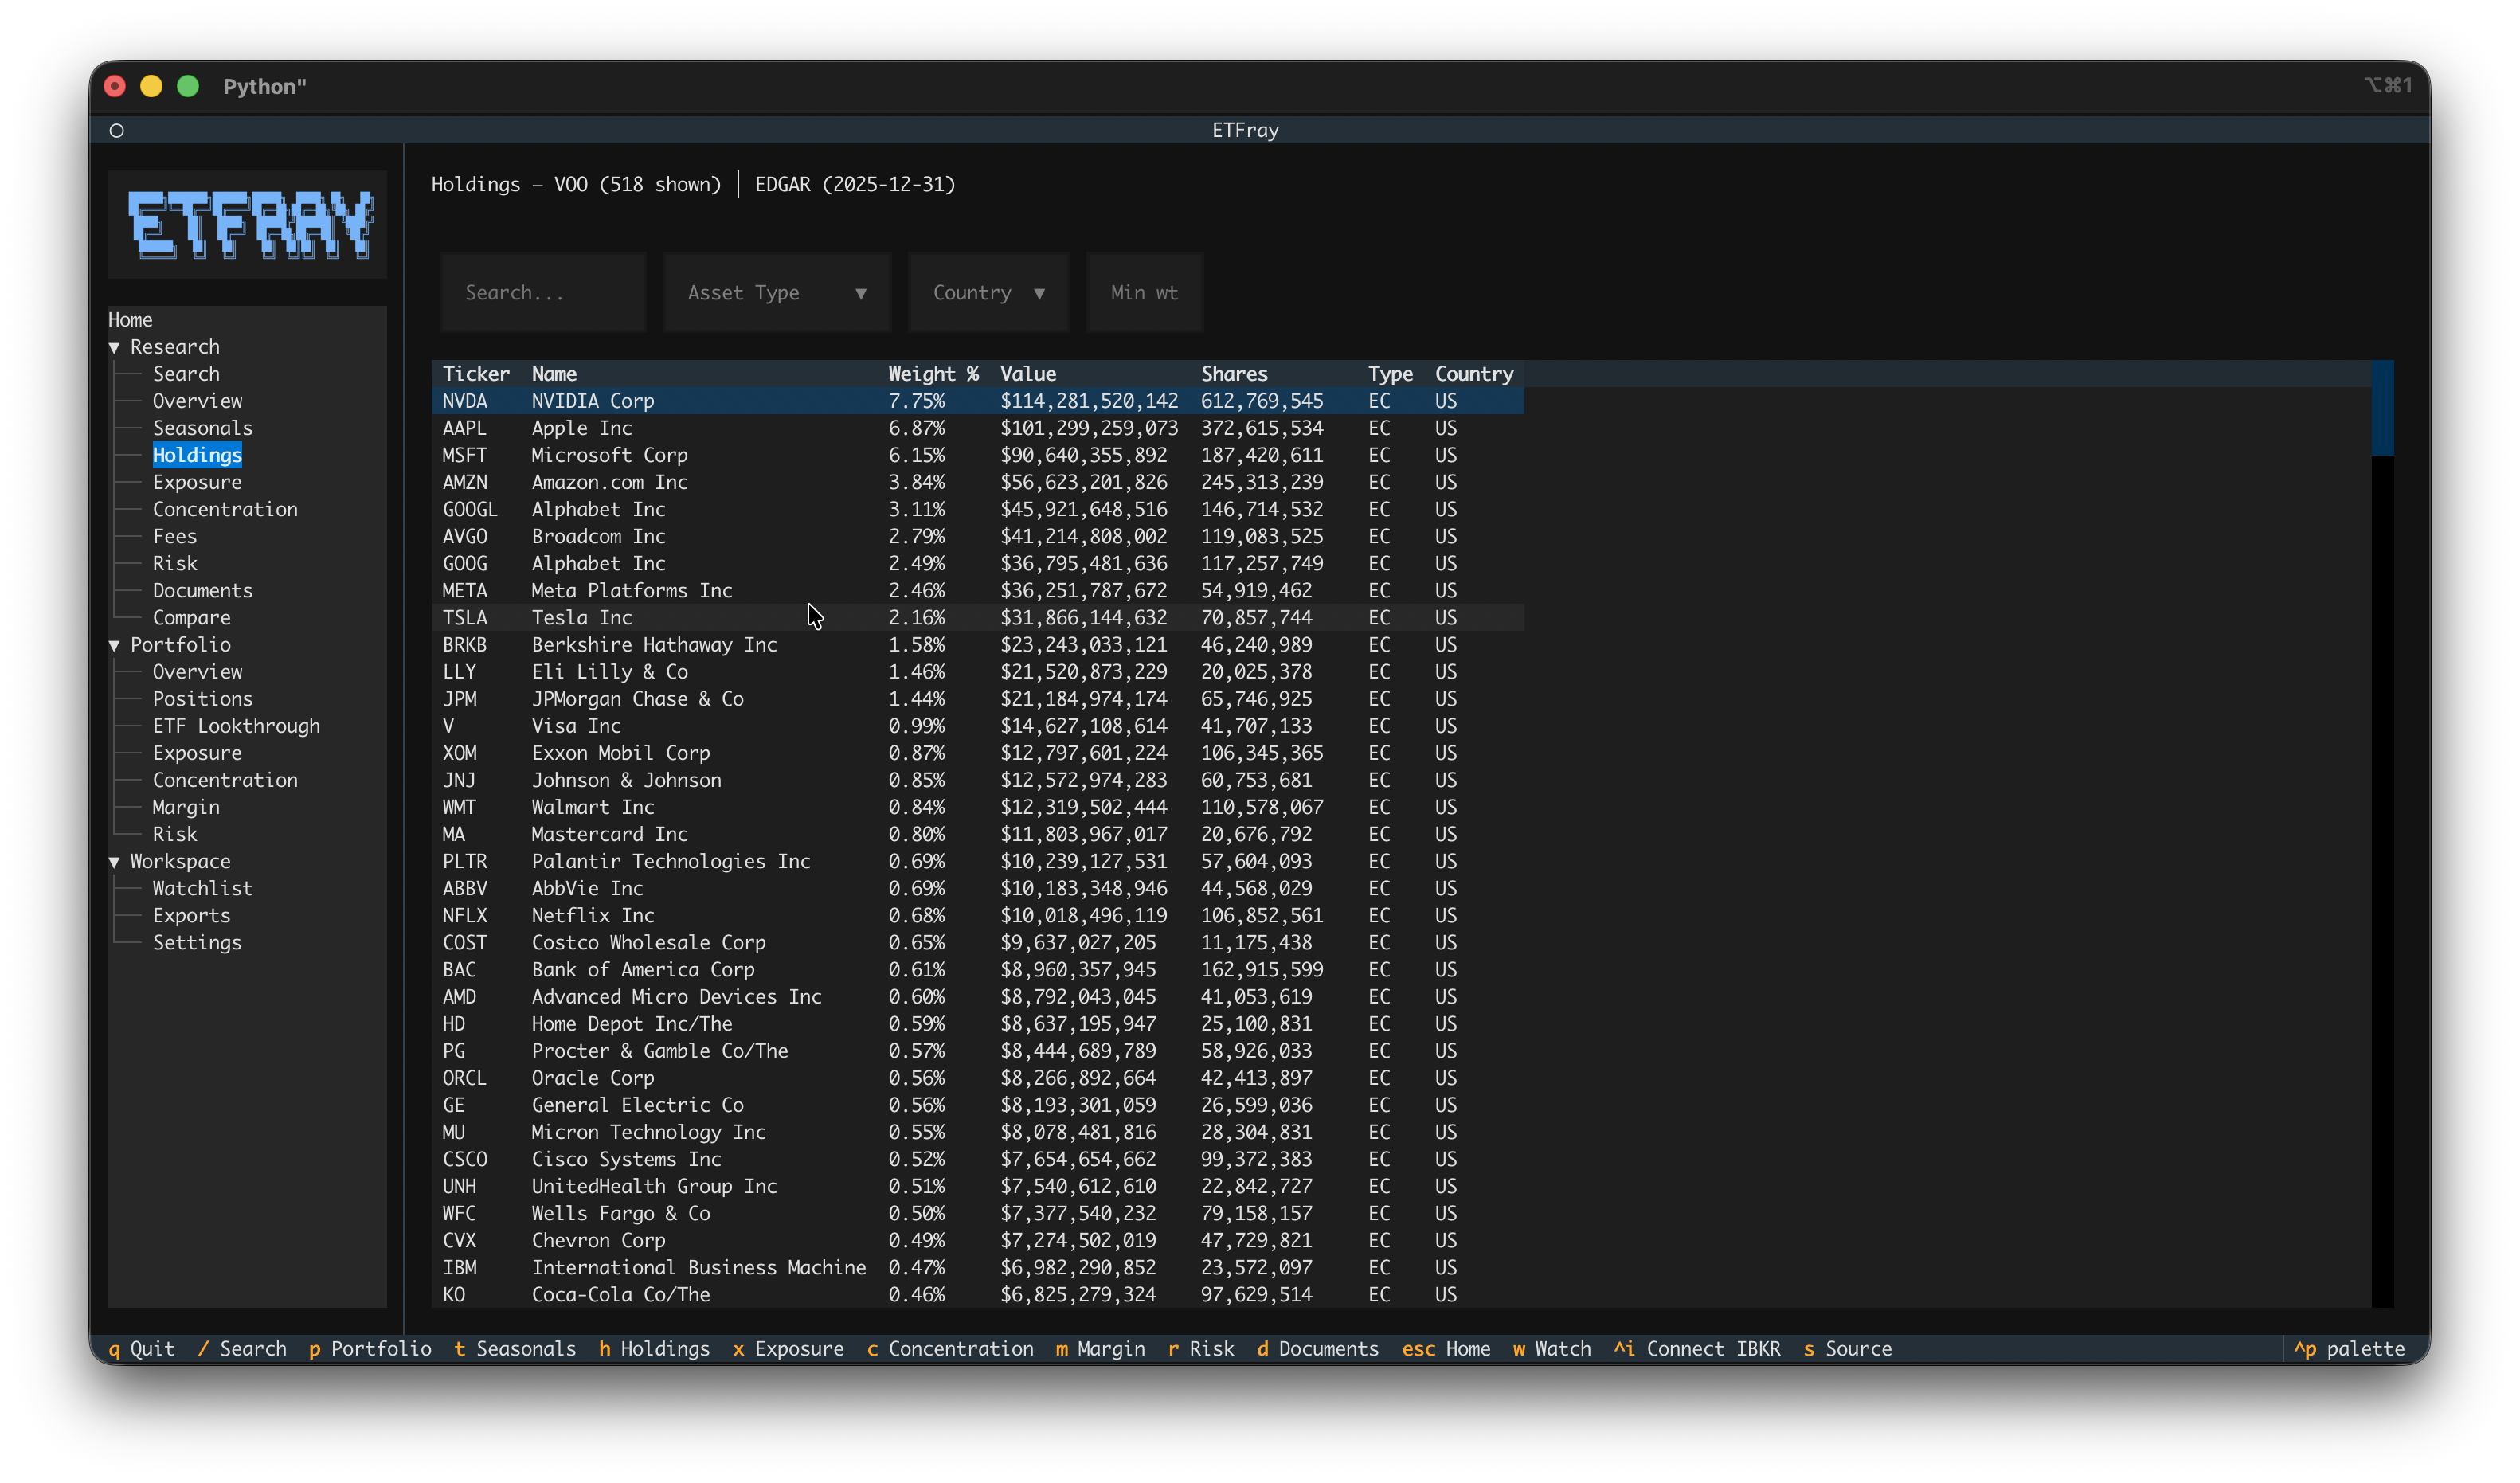Click r Risk in the footer

(x=1201, y=1349)
